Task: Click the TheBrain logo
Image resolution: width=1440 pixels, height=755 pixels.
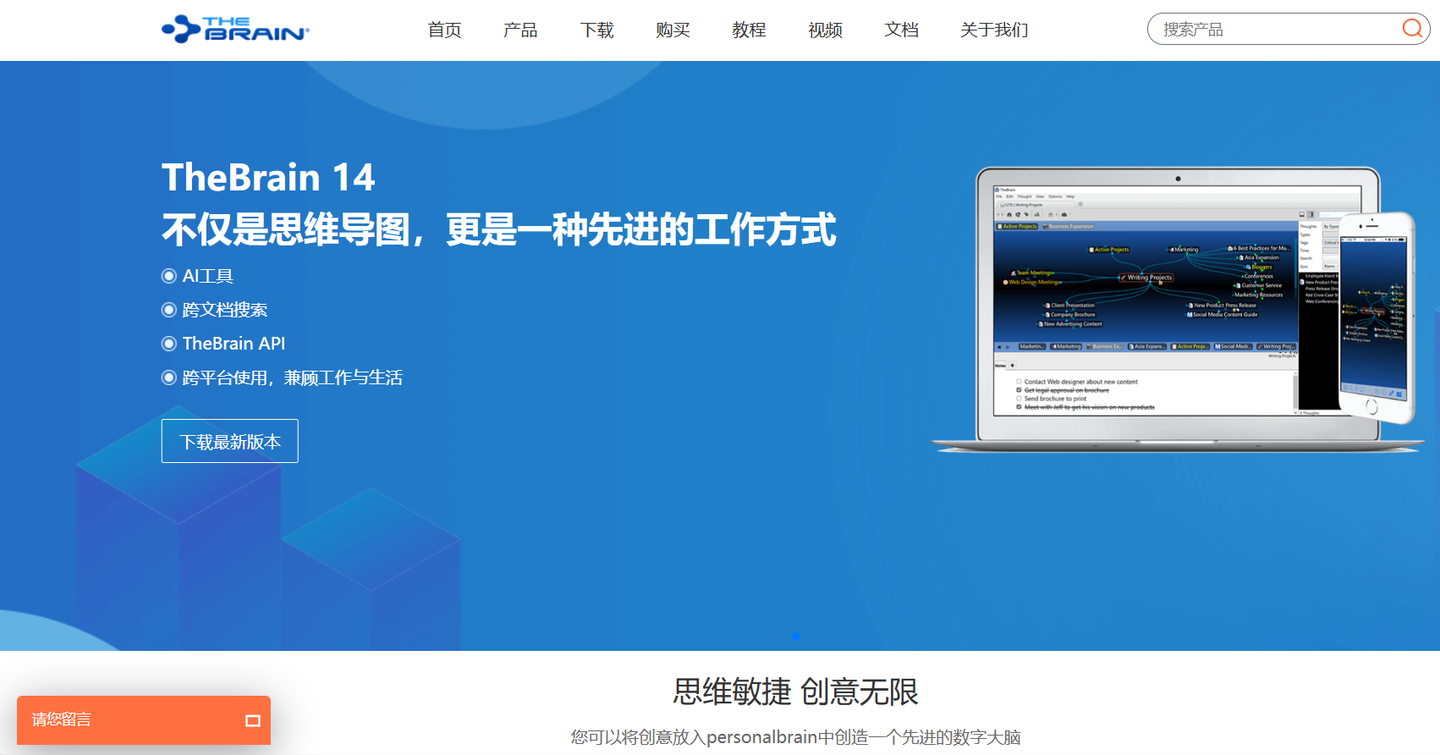Action: pos(235,29)
